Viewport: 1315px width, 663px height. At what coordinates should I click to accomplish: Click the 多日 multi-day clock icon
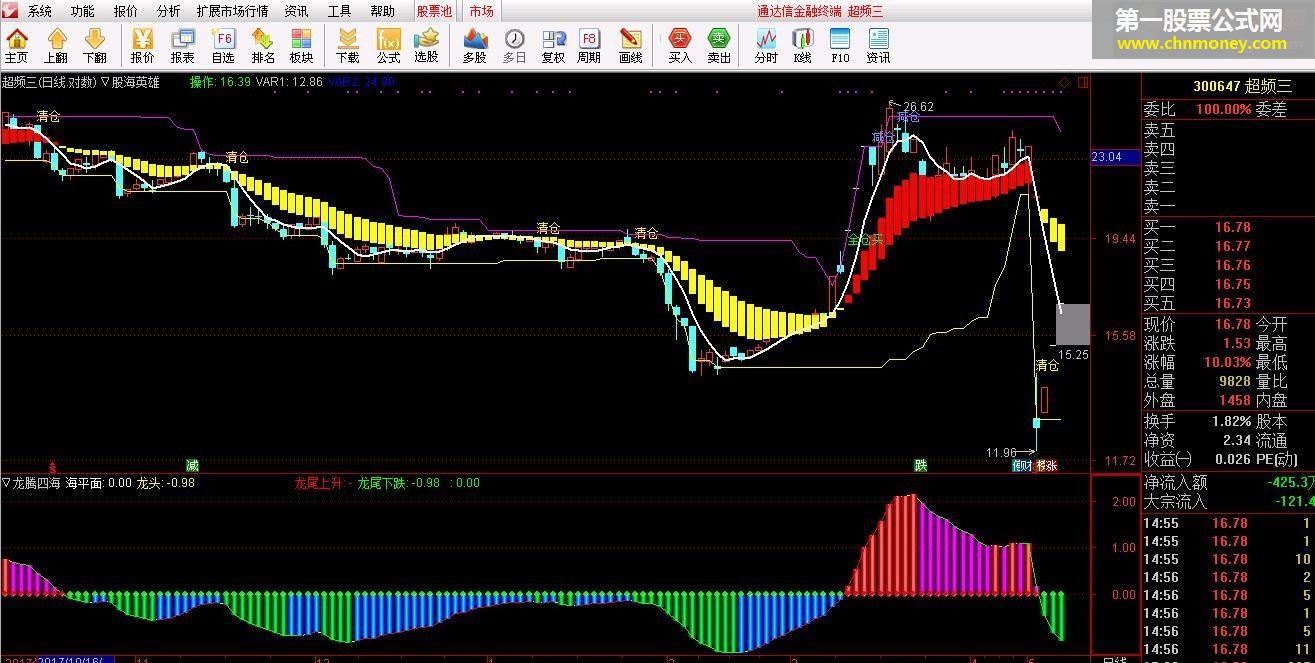point(514,46)
